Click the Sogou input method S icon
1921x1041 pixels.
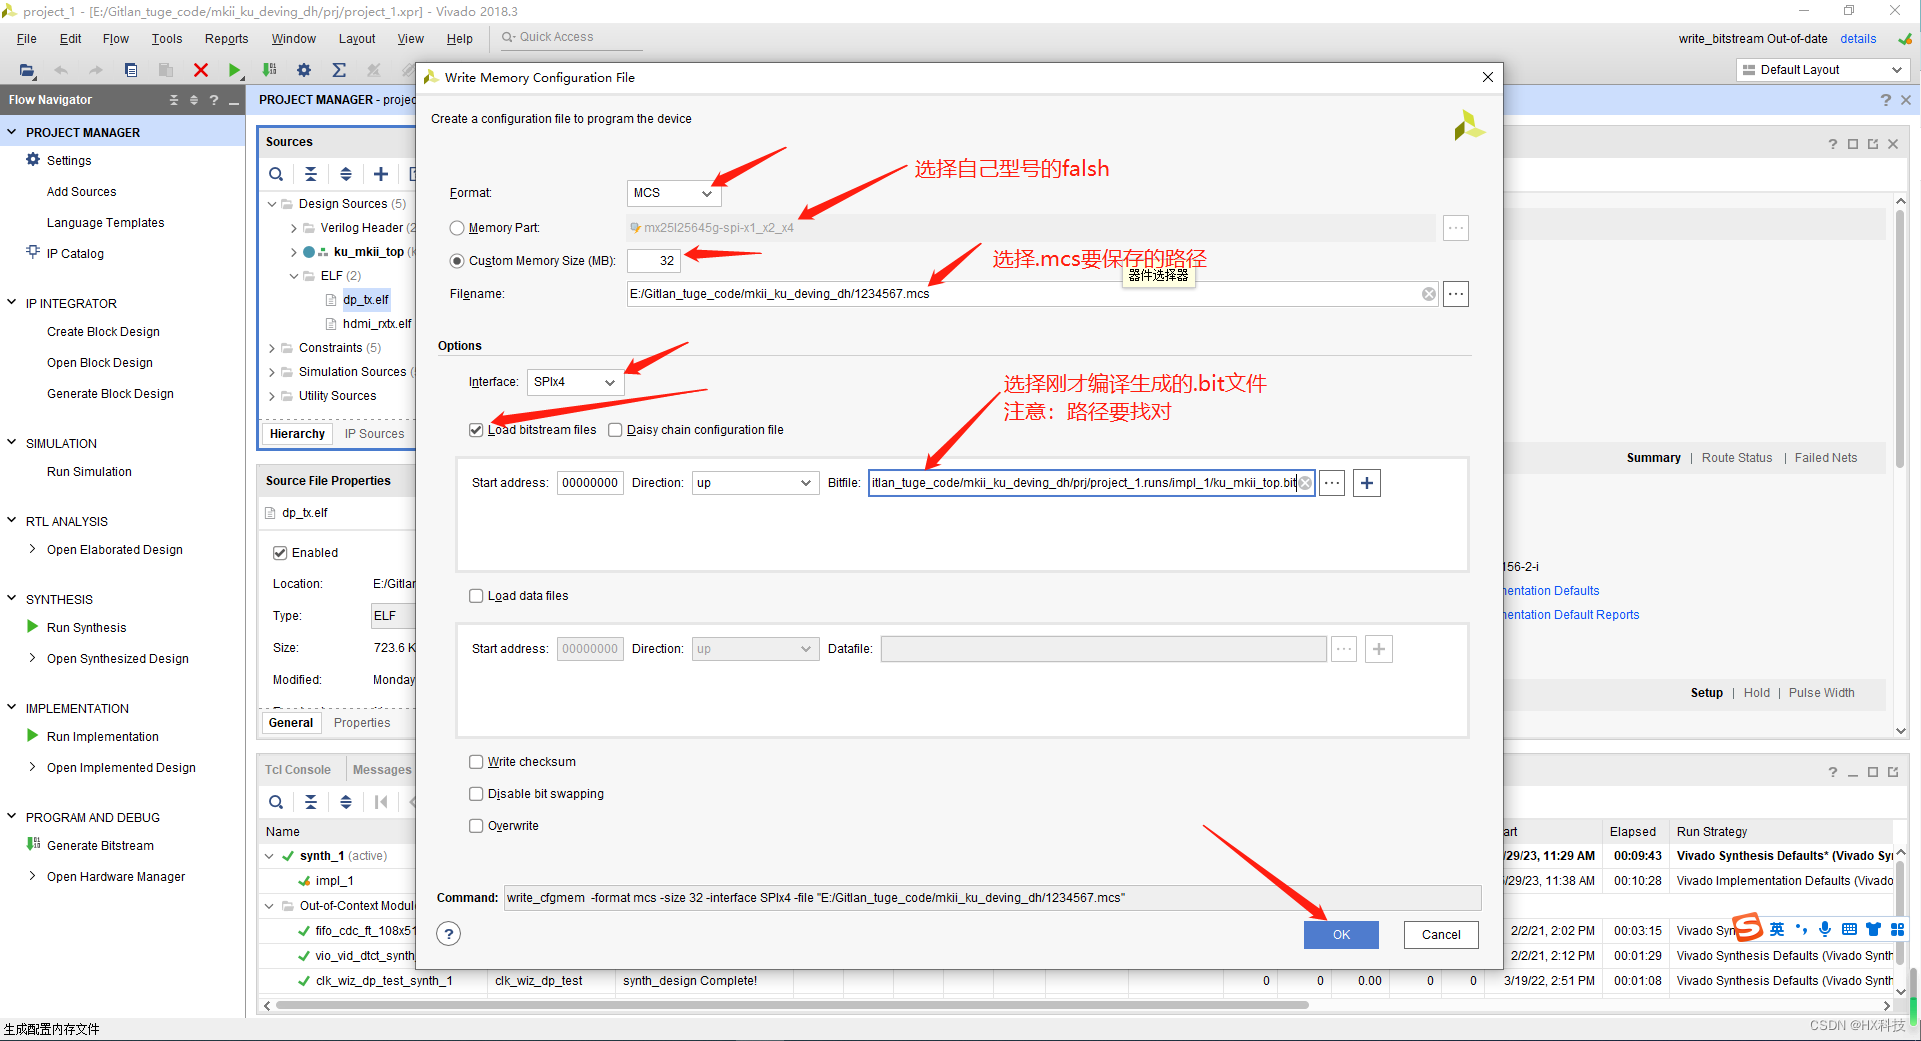tap(1747, 928)
